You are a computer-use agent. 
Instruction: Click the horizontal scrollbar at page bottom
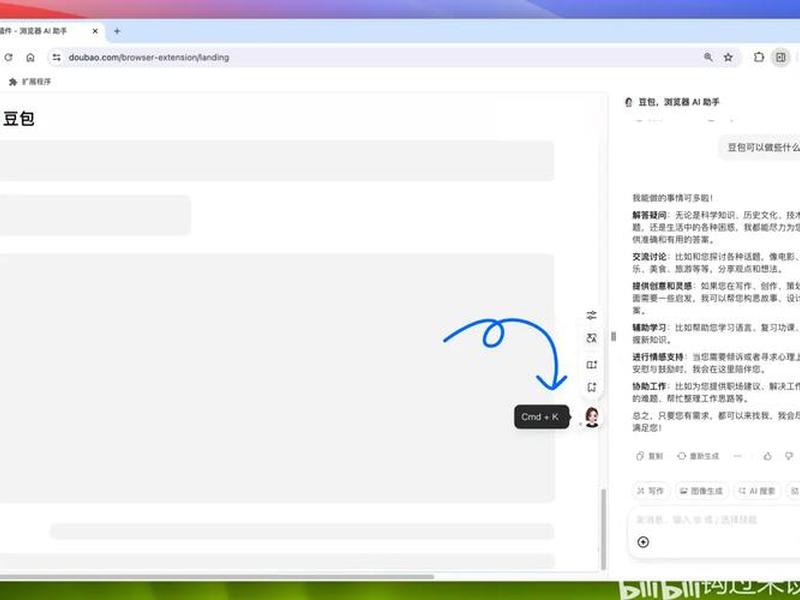(x=217, y=577)
